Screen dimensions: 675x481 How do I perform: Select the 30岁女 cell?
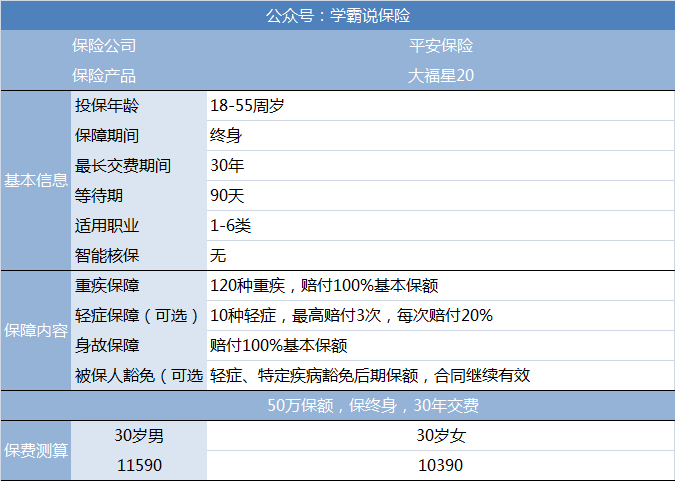441,436
